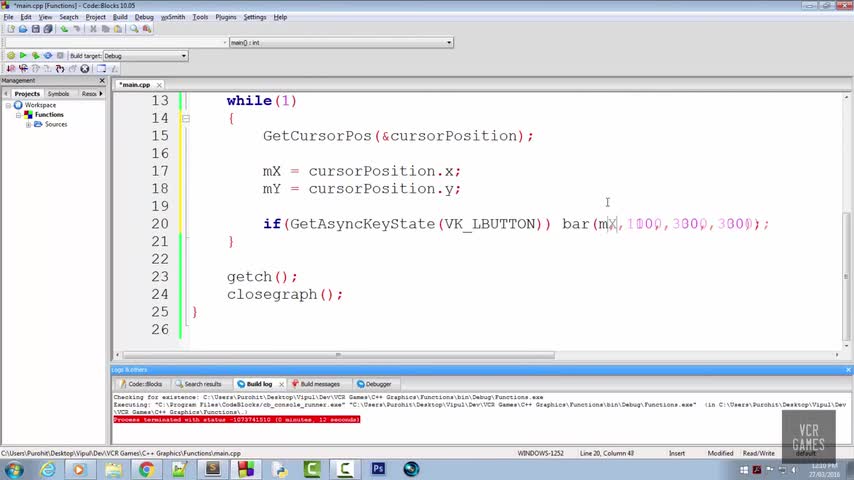Screen dimensions: 854x480
Task: Save the file using the Save icon
Action: [35, 29]
